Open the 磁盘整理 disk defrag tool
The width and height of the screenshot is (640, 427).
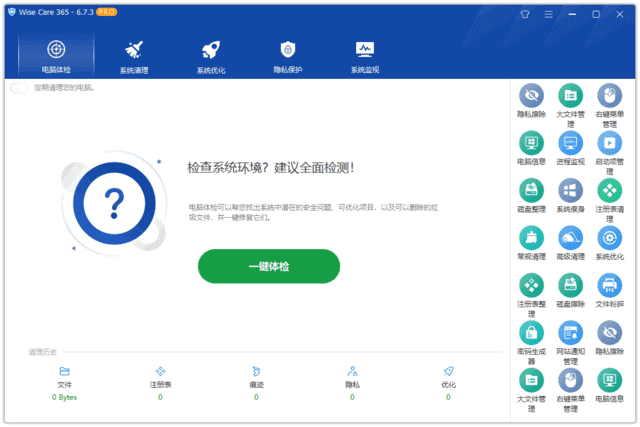click(x=531, y=191)
